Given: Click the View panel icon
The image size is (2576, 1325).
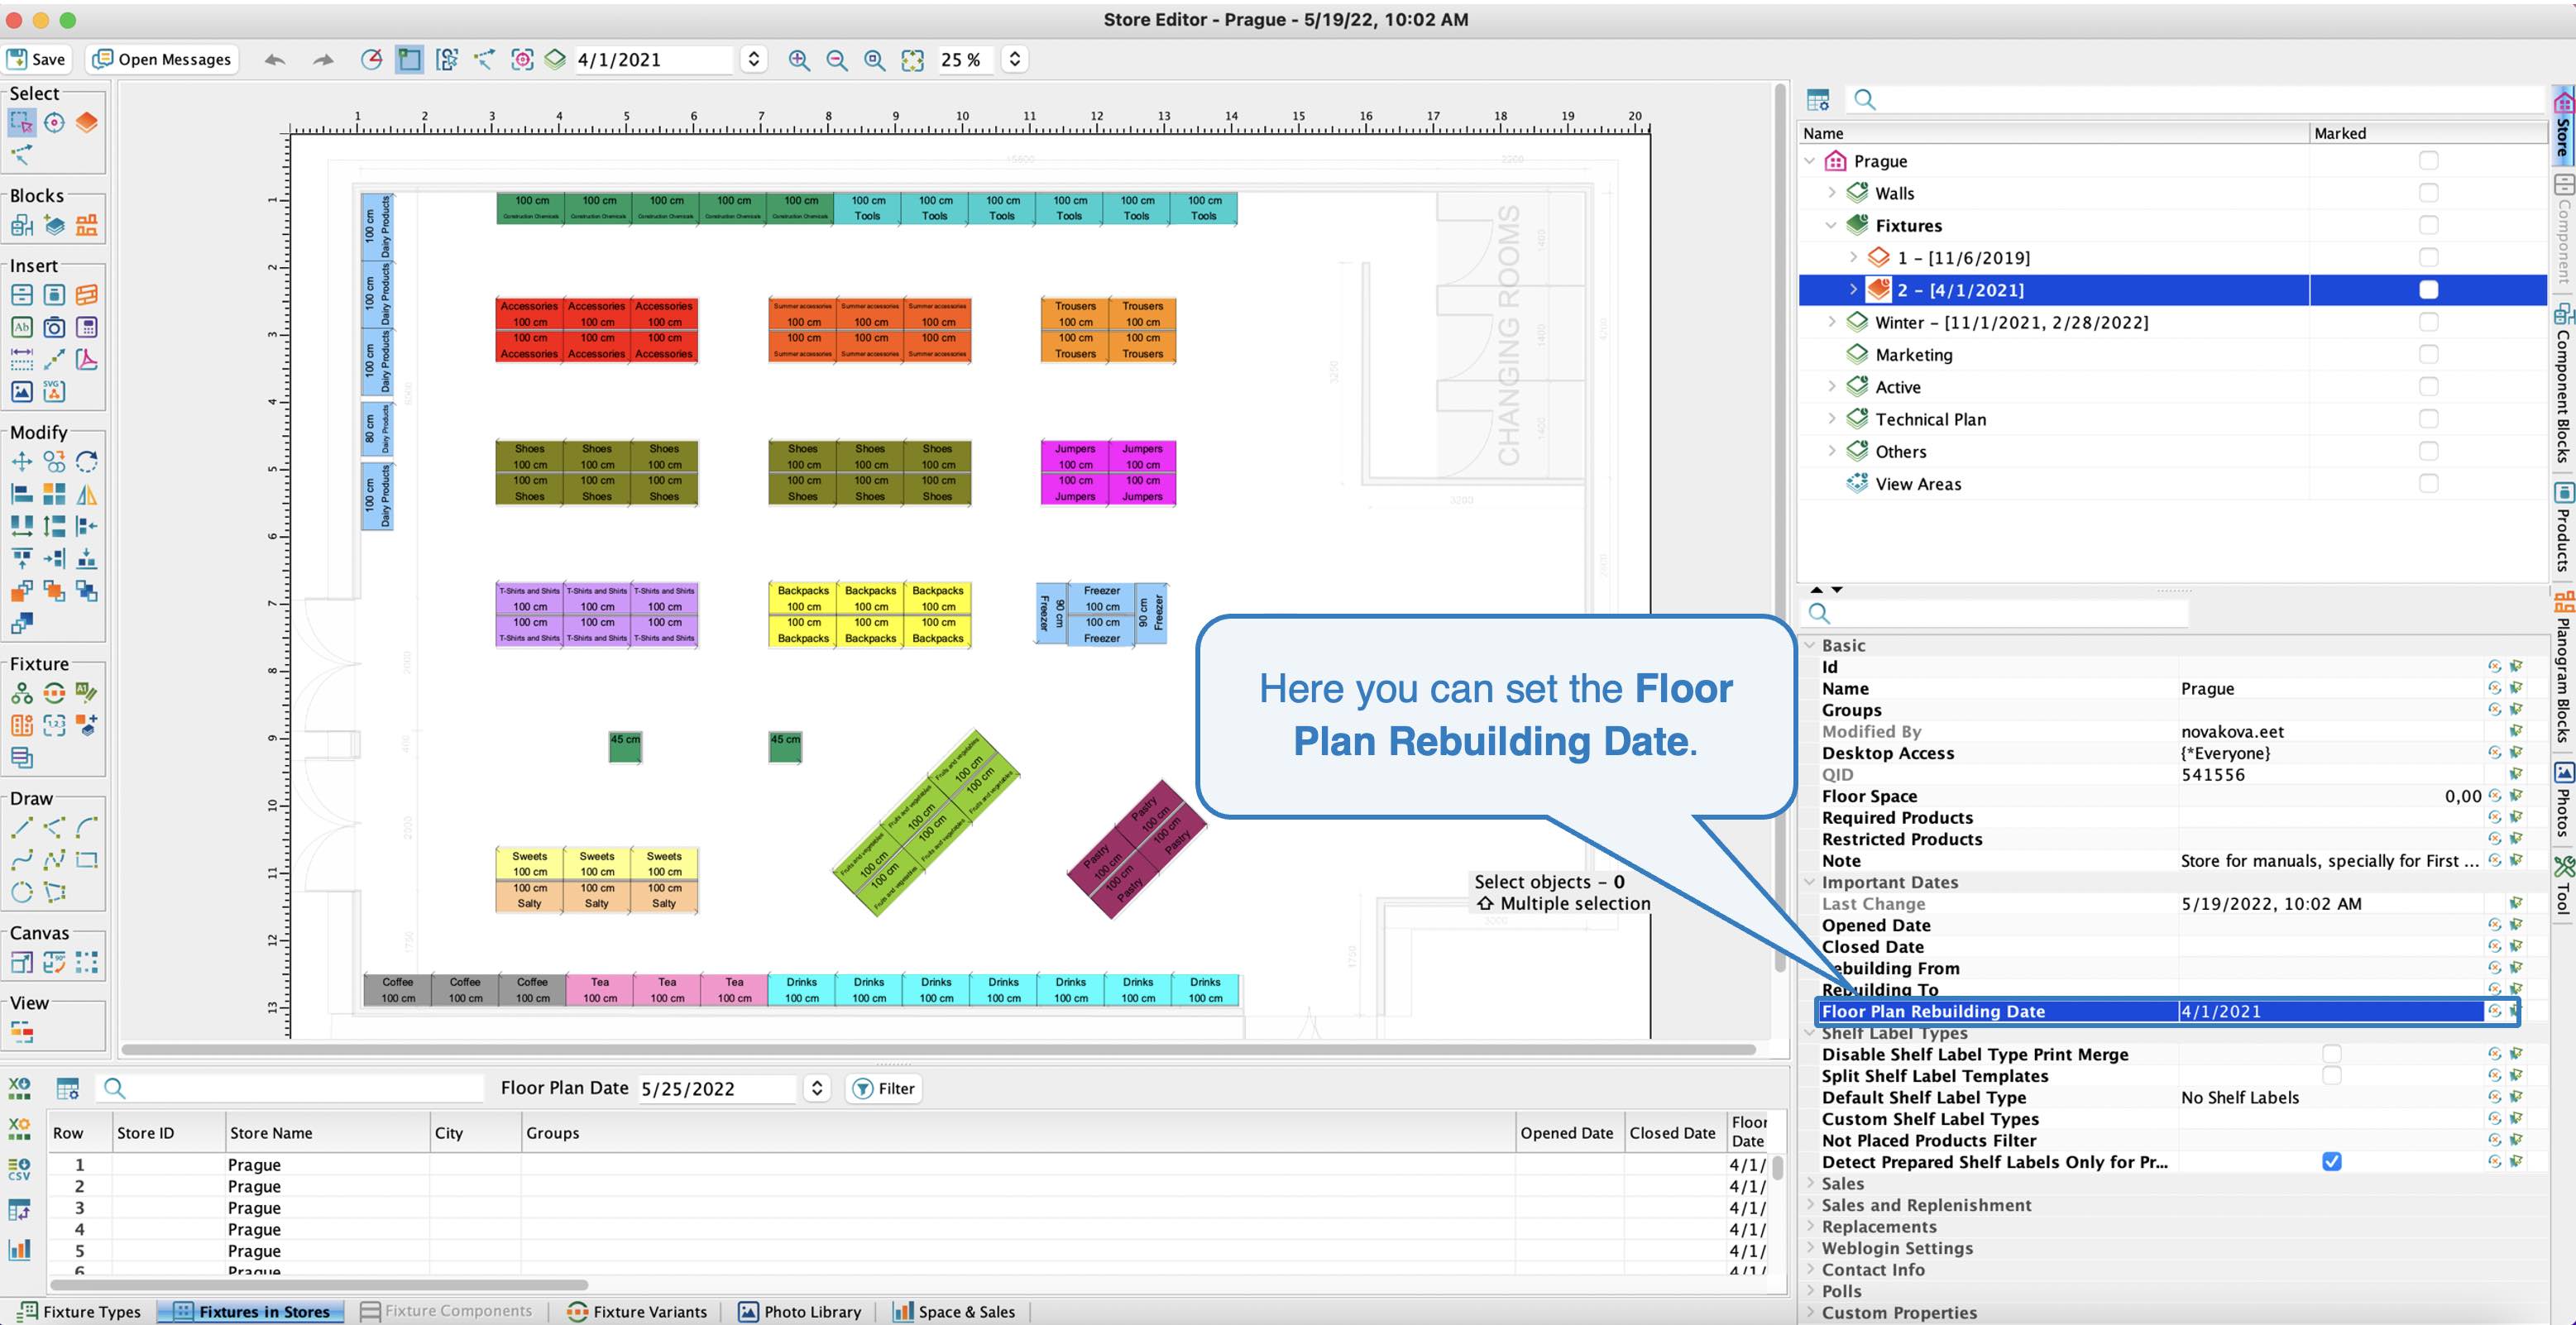Looking at the screenshot, I should point(21,1032).
